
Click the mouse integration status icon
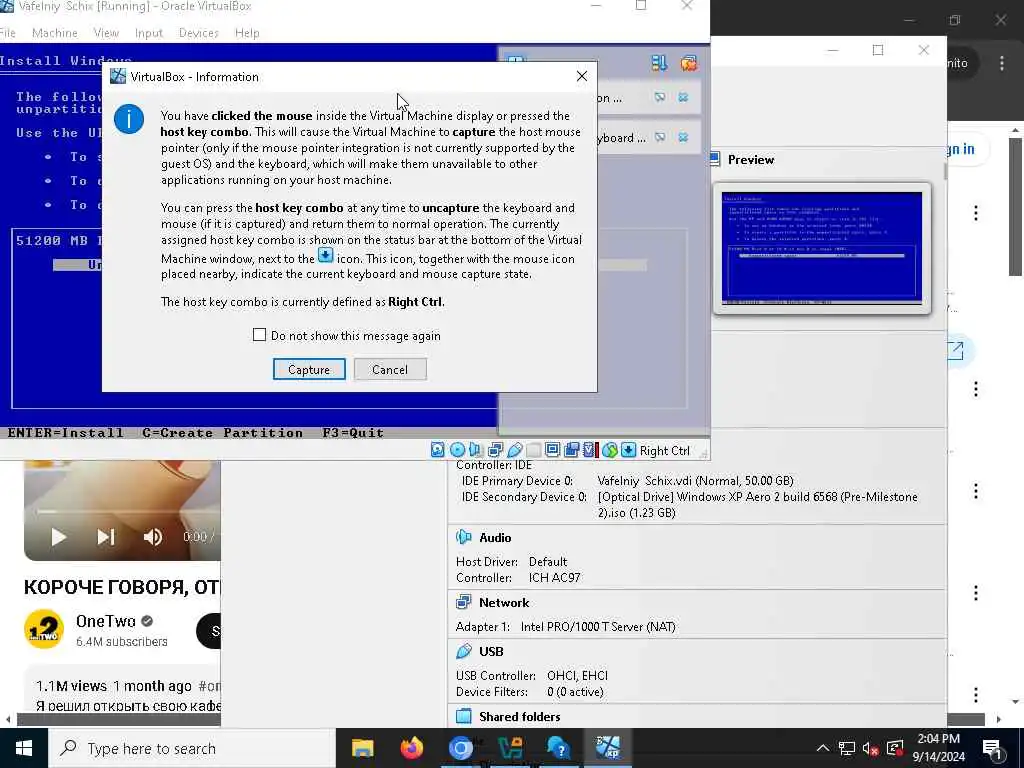coord(609,450)
